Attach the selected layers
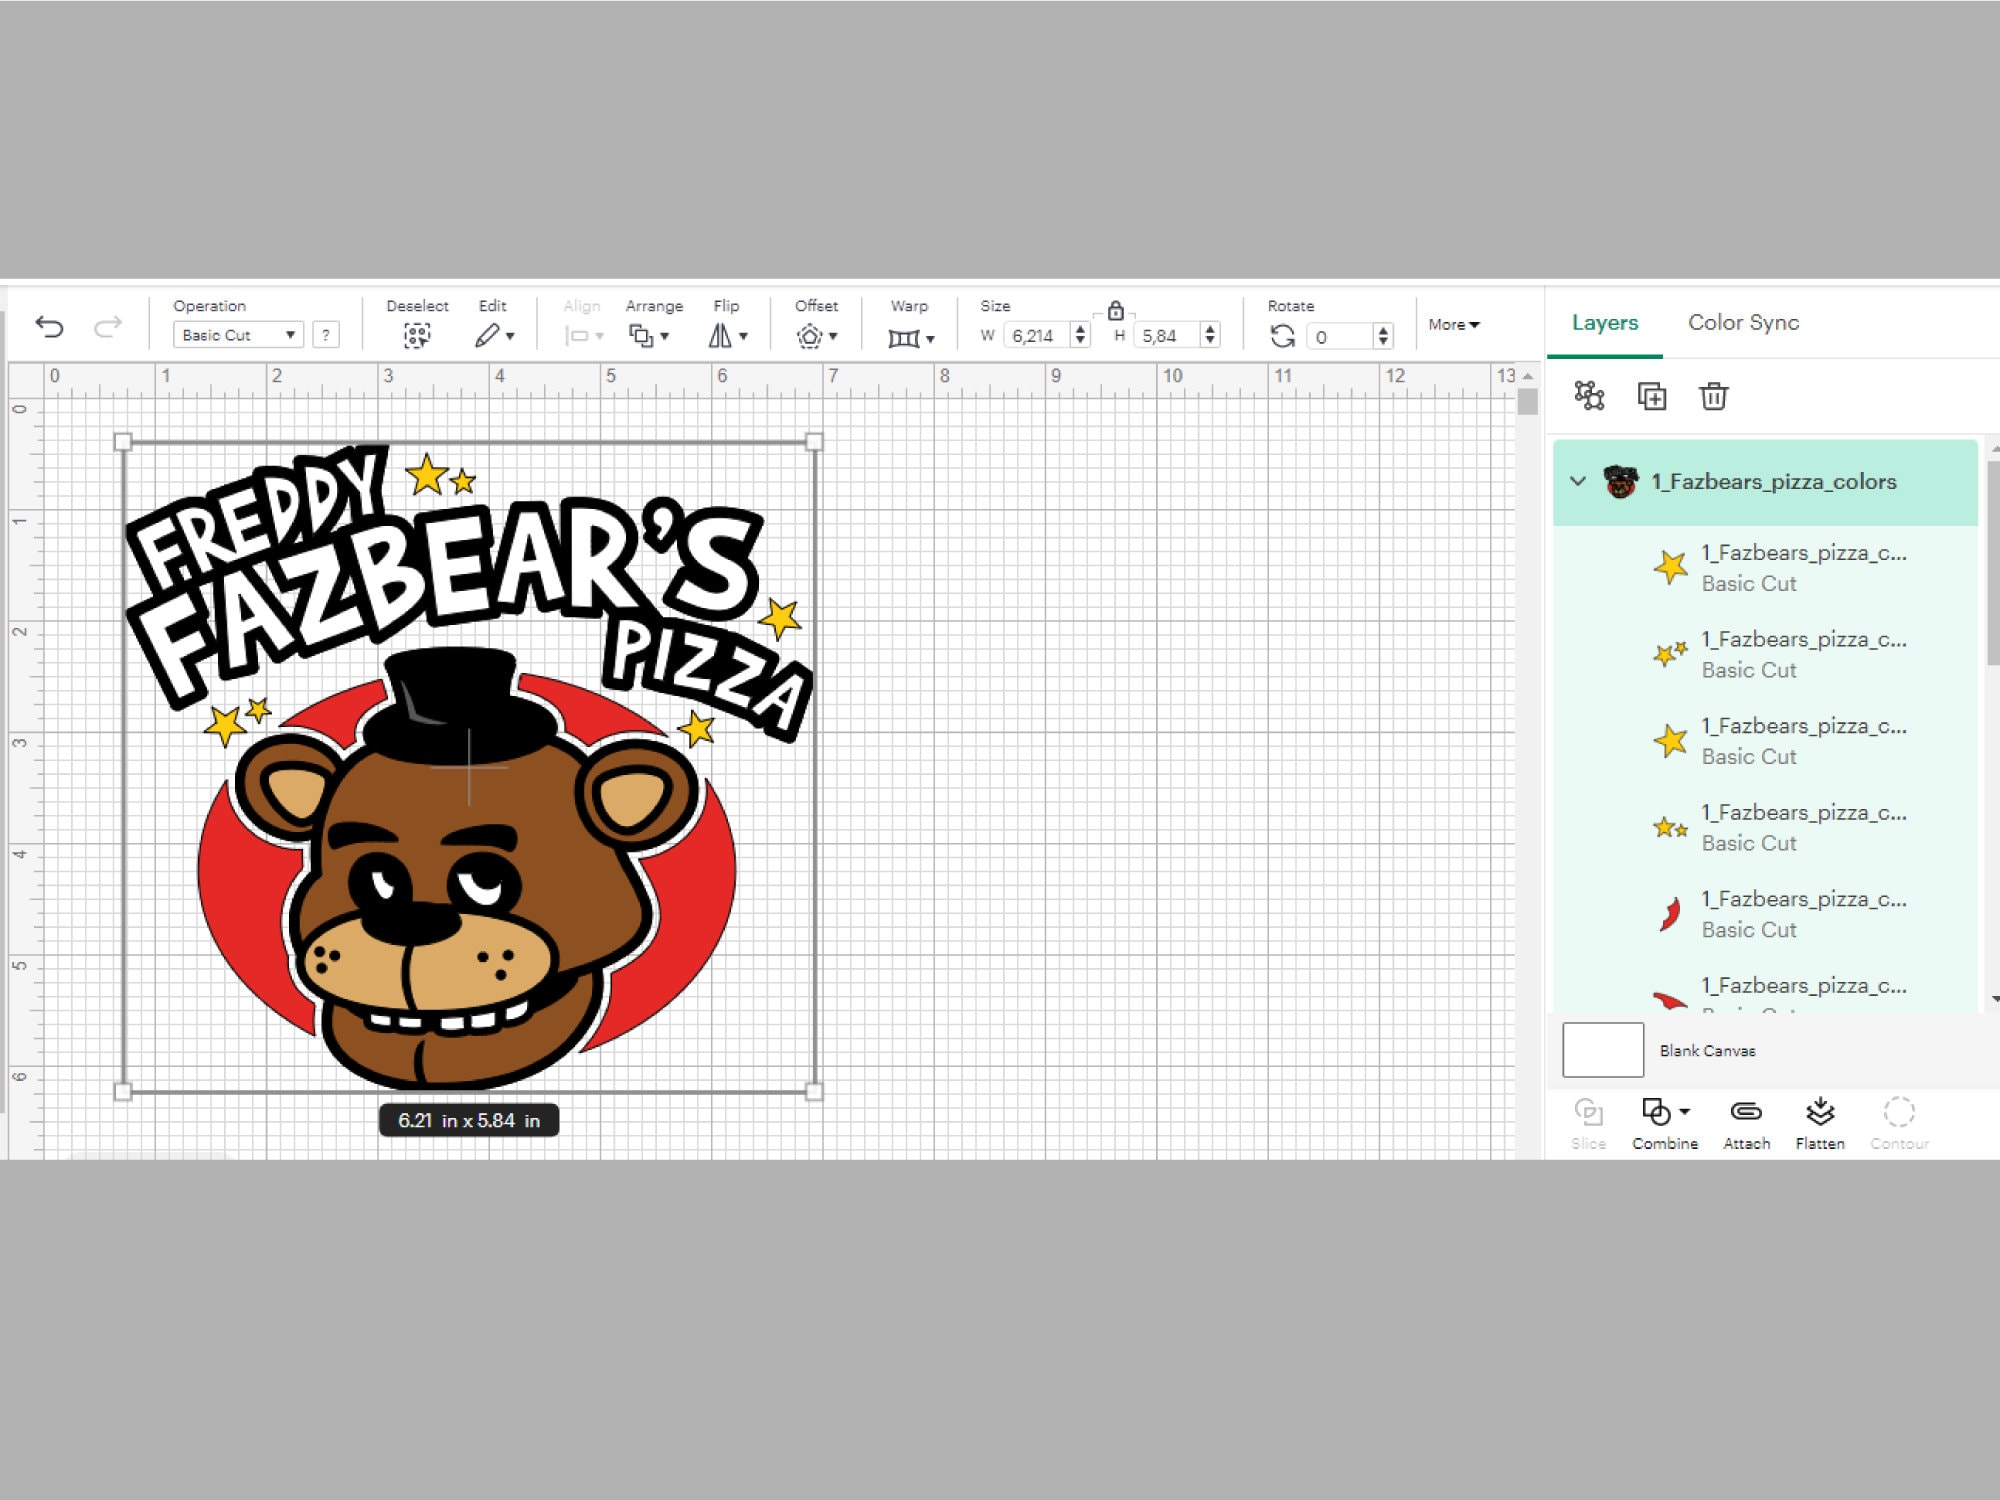Image resolution: width=2000 pixels, height=1500 pixels. click(x=1746, y=1112)
